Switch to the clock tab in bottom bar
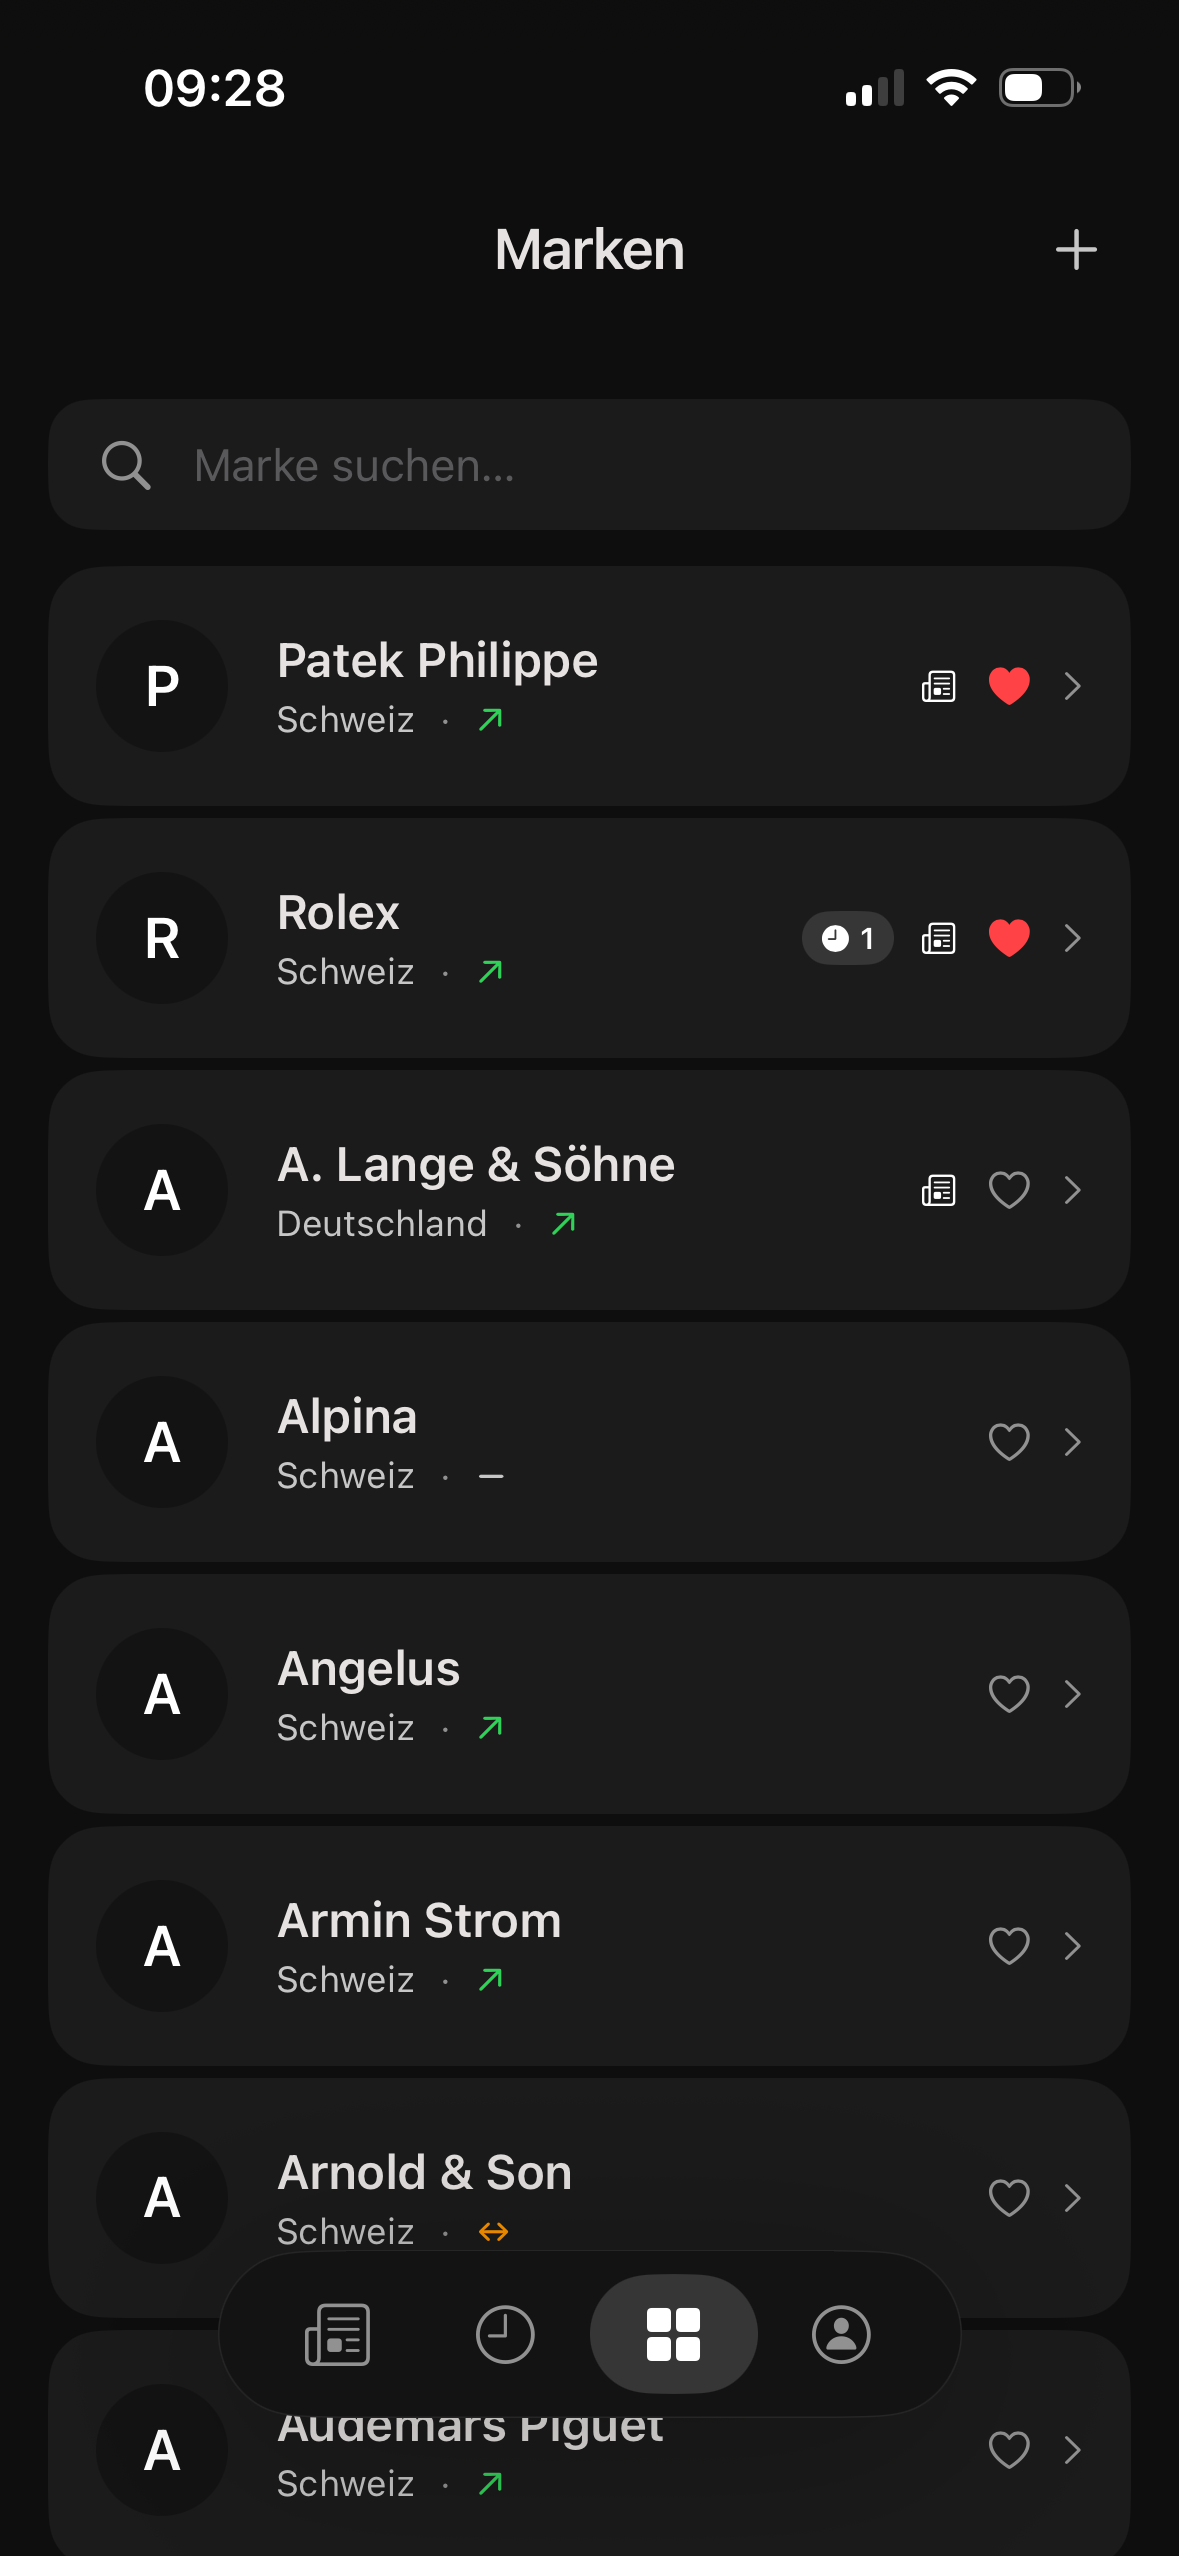 point(505,2335)
